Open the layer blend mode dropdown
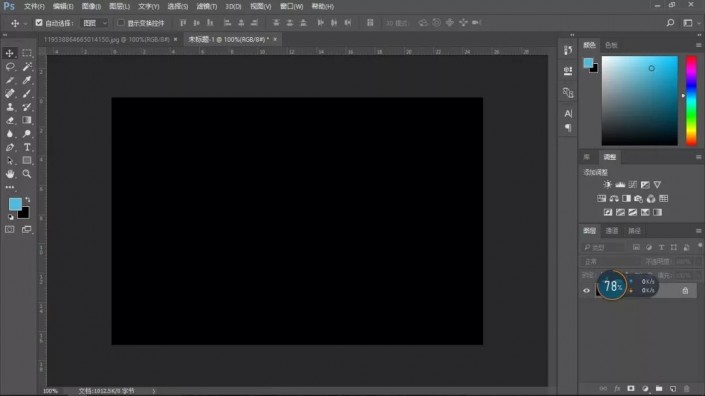705x396 pixels. (611, 262)
